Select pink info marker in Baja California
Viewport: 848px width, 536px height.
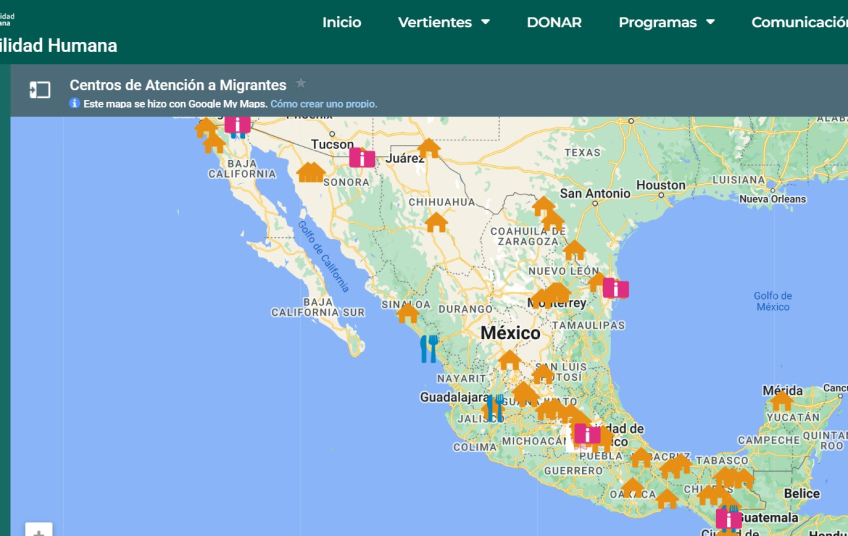pyautogui.click(x=237, y=125)
